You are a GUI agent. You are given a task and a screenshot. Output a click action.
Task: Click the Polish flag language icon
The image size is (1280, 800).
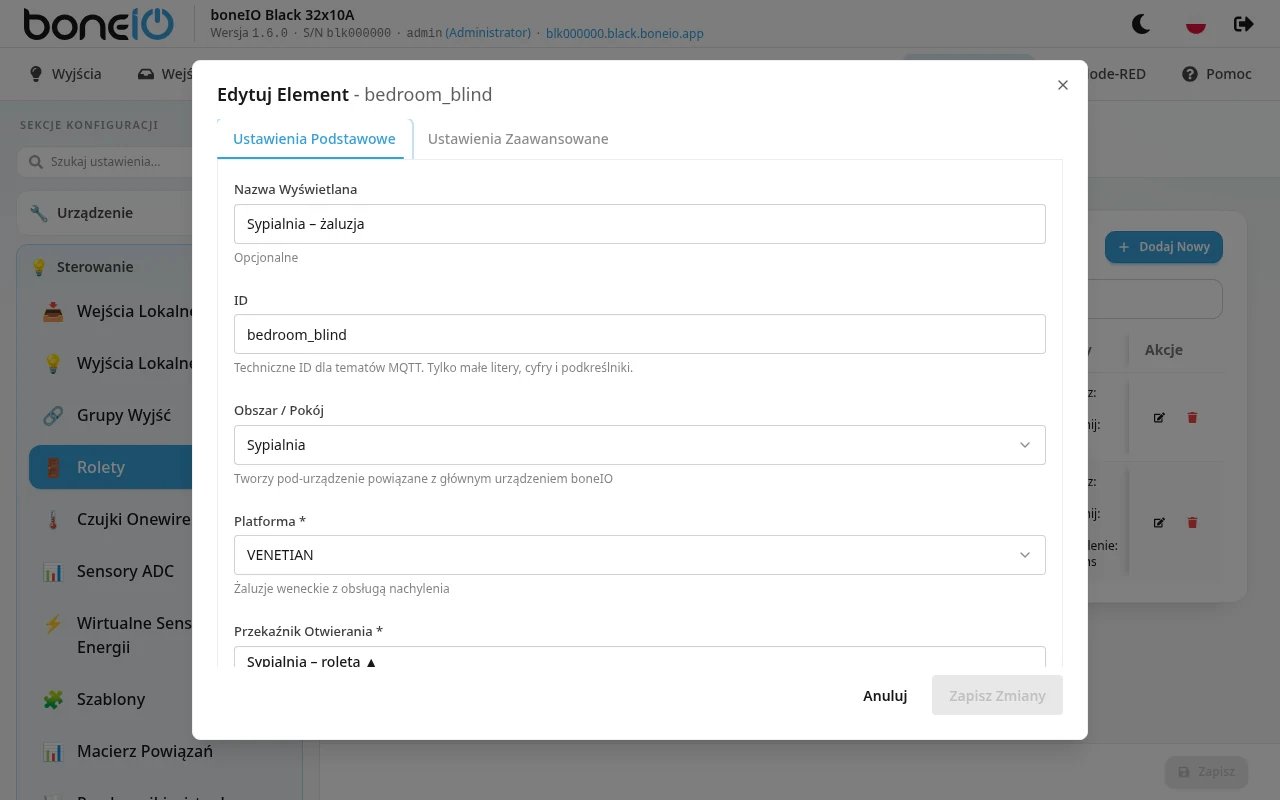1195,23
